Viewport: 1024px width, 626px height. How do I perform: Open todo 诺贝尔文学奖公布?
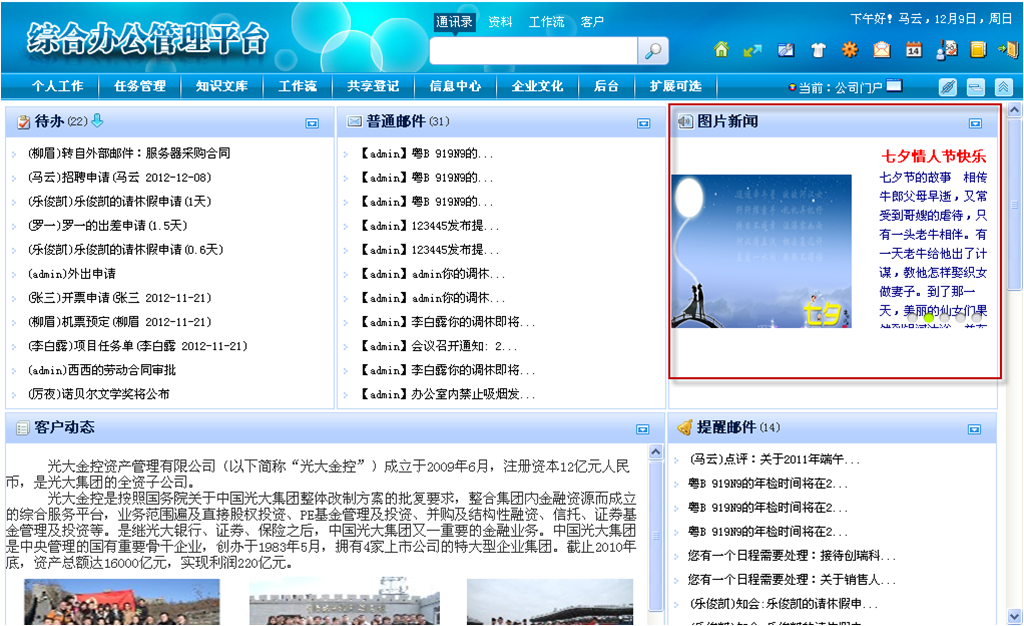(99, 394)
